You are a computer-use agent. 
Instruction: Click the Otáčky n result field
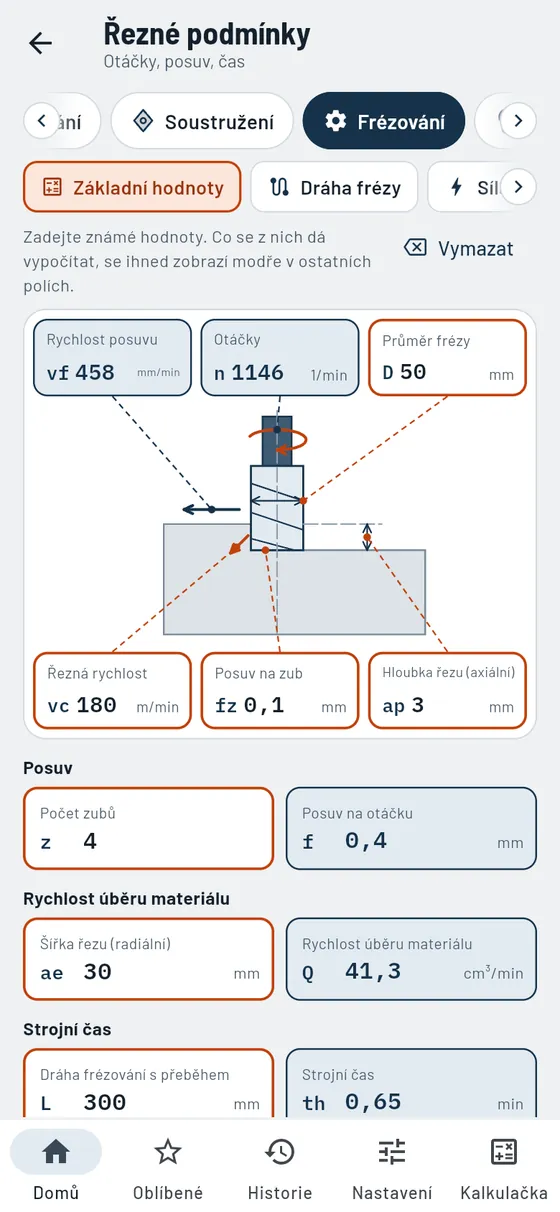tap(279, 359)
